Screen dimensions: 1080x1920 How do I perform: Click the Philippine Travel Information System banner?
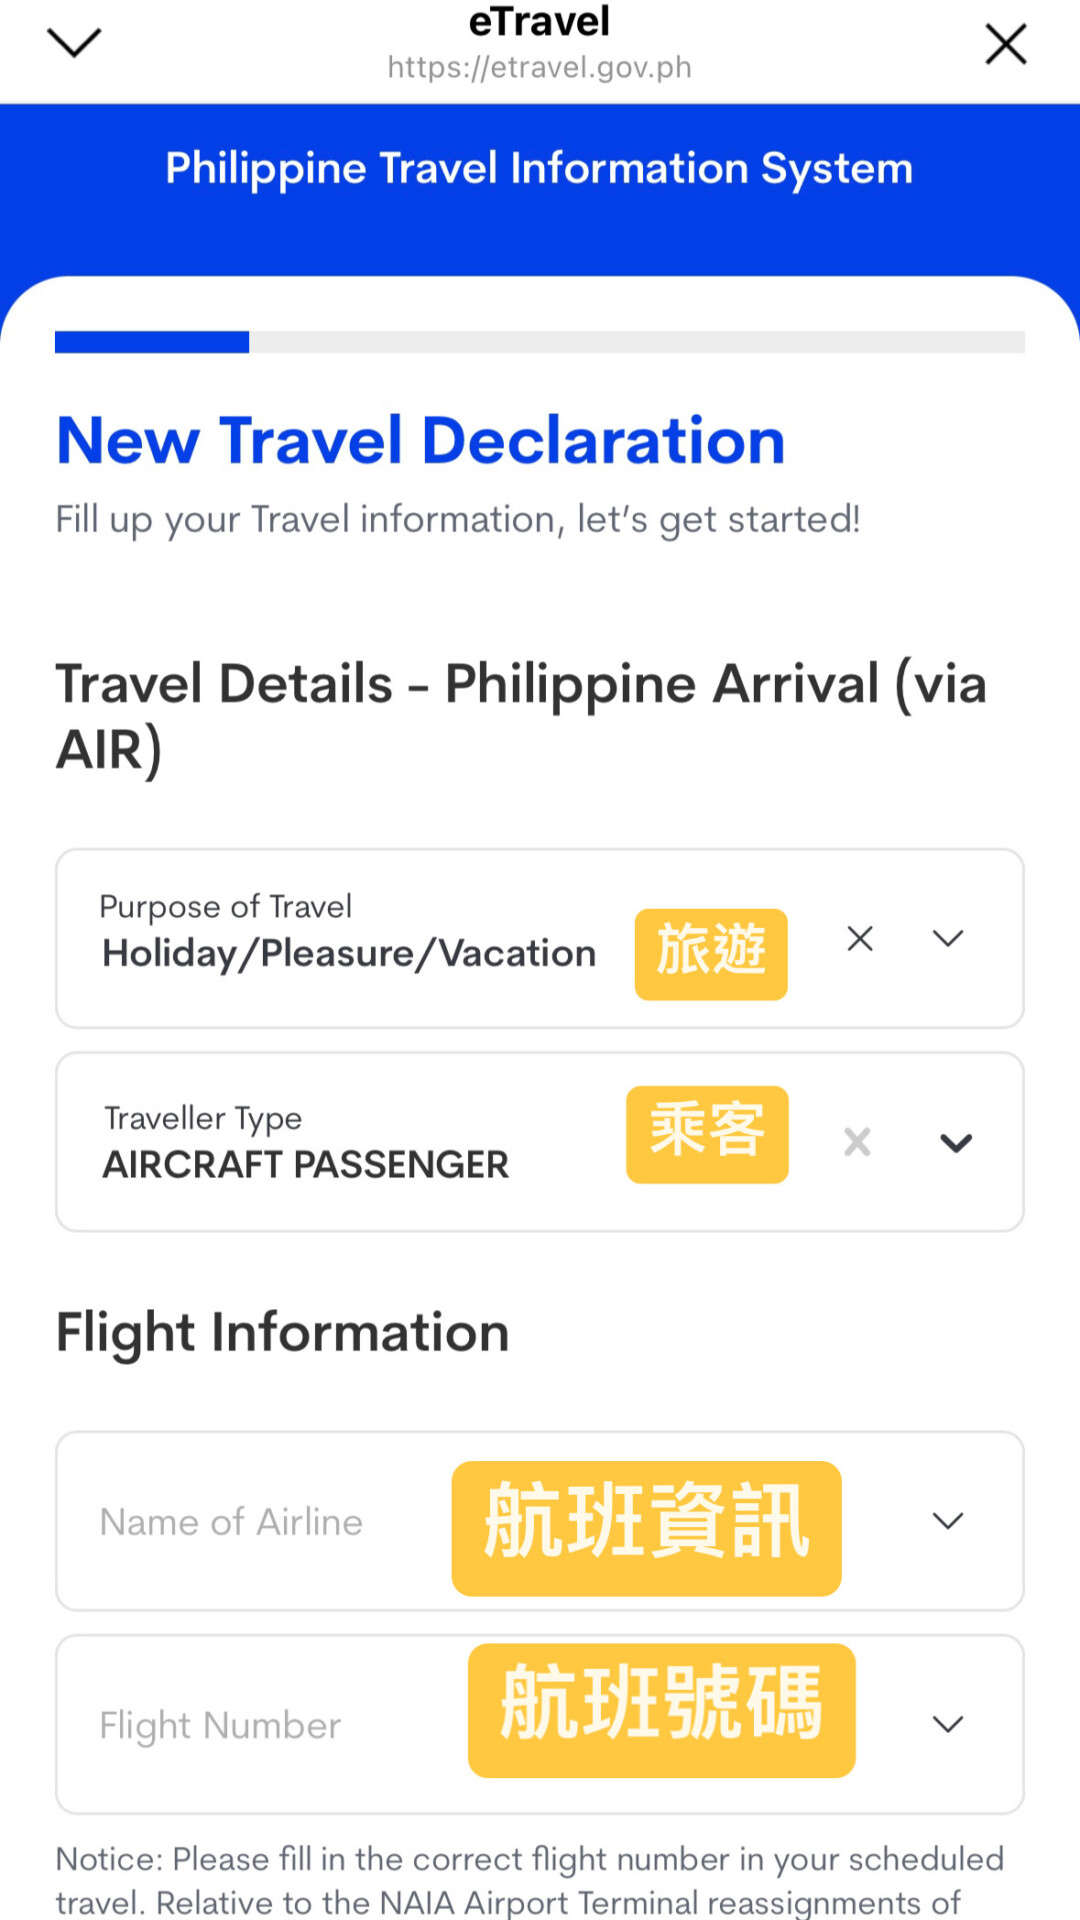[540, 168]
